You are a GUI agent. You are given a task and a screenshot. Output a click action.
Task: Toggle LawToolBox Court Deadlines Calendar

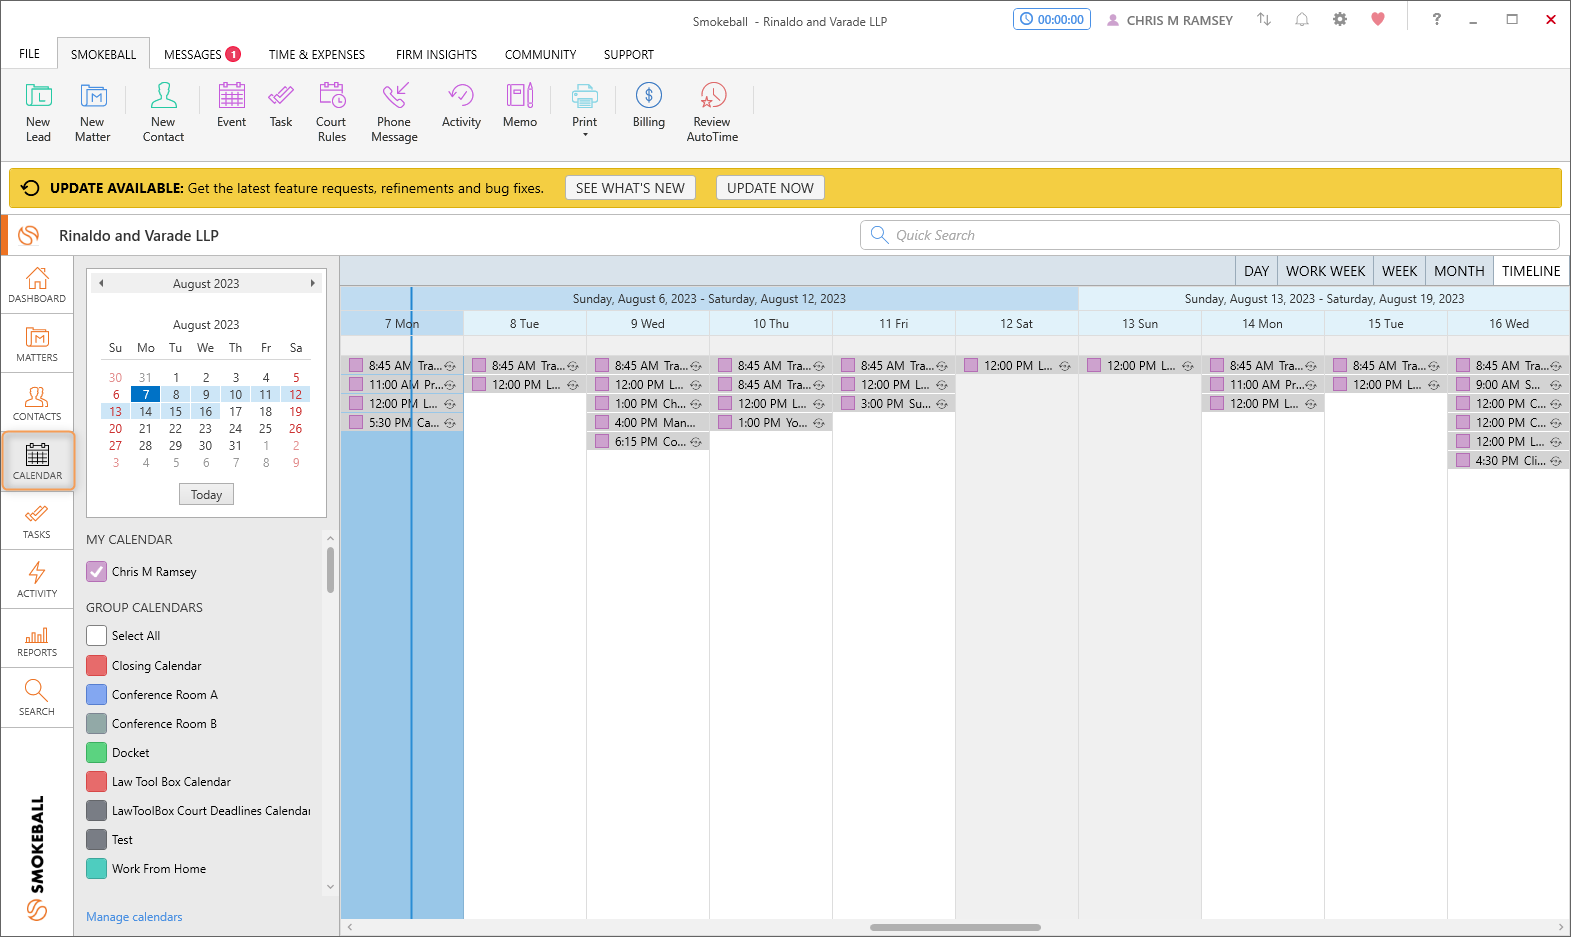(x=96, y=811)
